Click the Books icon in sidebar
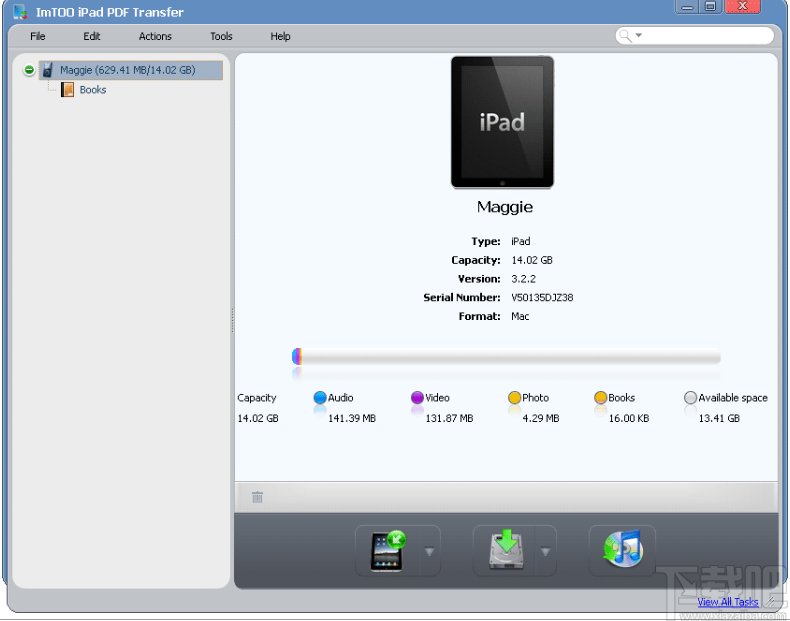This screenshot has width=790, height=621. (67, 90)
